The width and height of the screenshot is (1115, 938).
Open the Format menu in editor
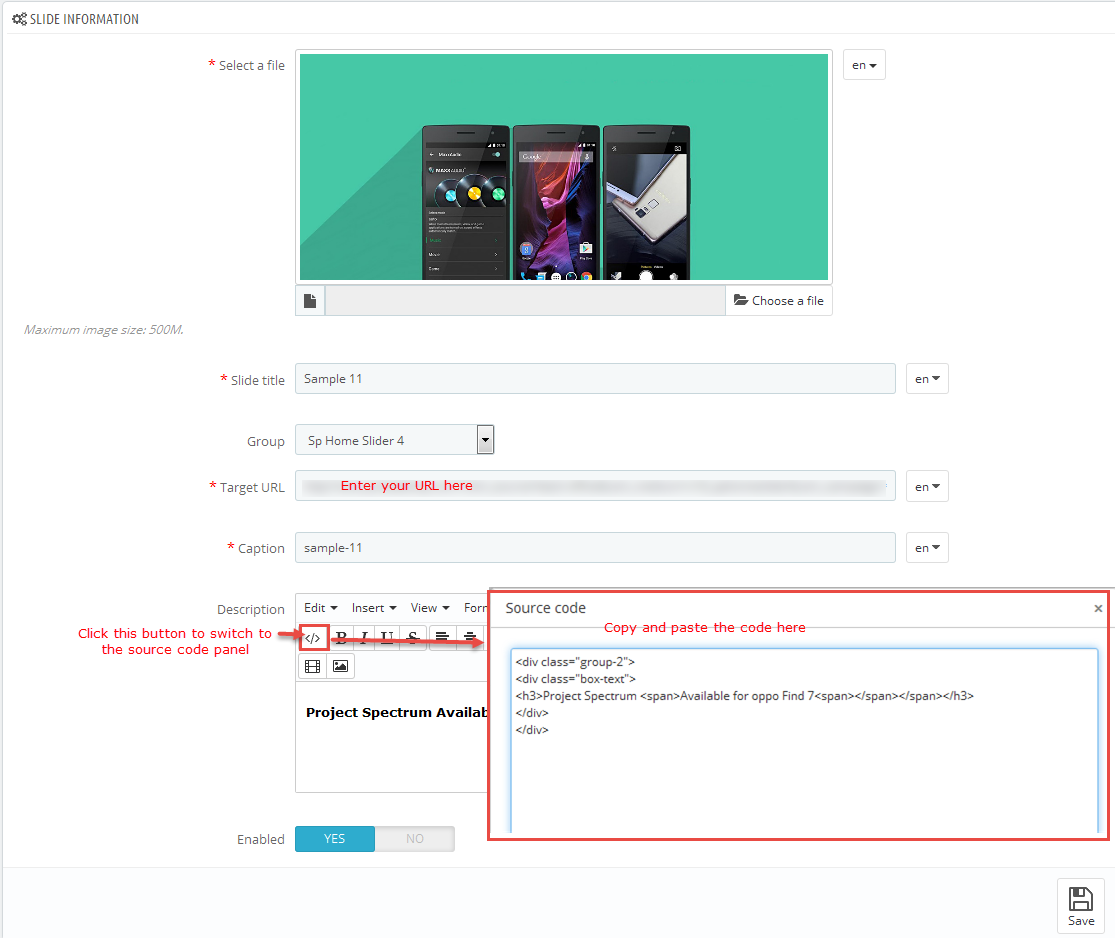click(475, 608)
